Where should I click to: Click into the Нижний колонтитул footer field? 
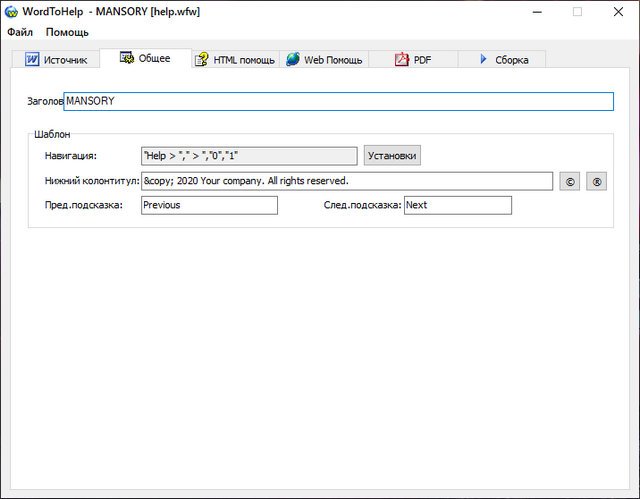coord(347,181)
